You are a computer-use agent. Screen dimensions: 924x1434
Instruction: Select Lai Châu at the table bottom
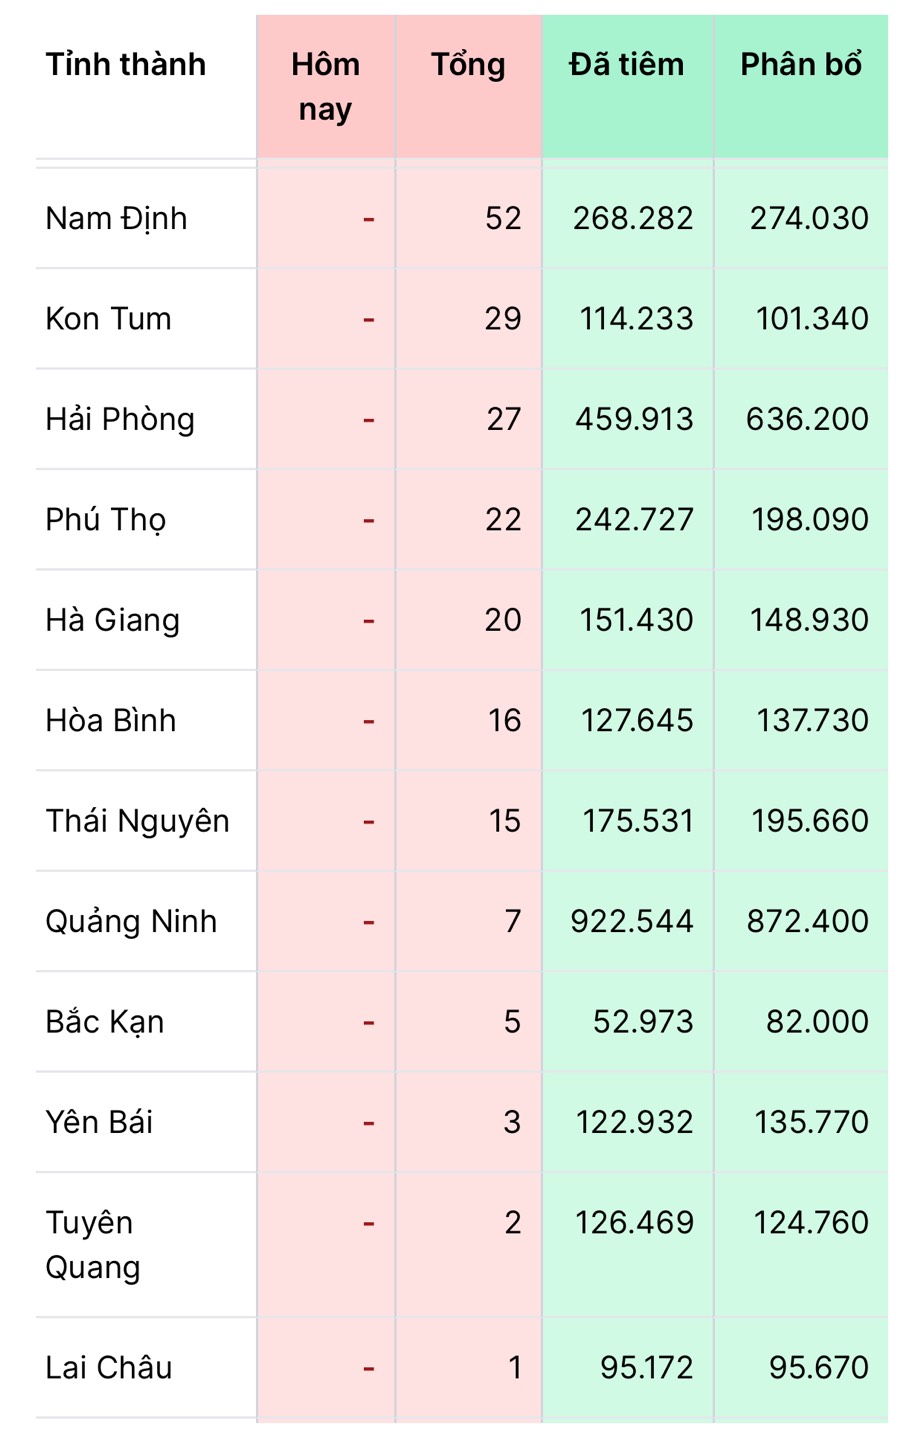tap(109, 1367)
